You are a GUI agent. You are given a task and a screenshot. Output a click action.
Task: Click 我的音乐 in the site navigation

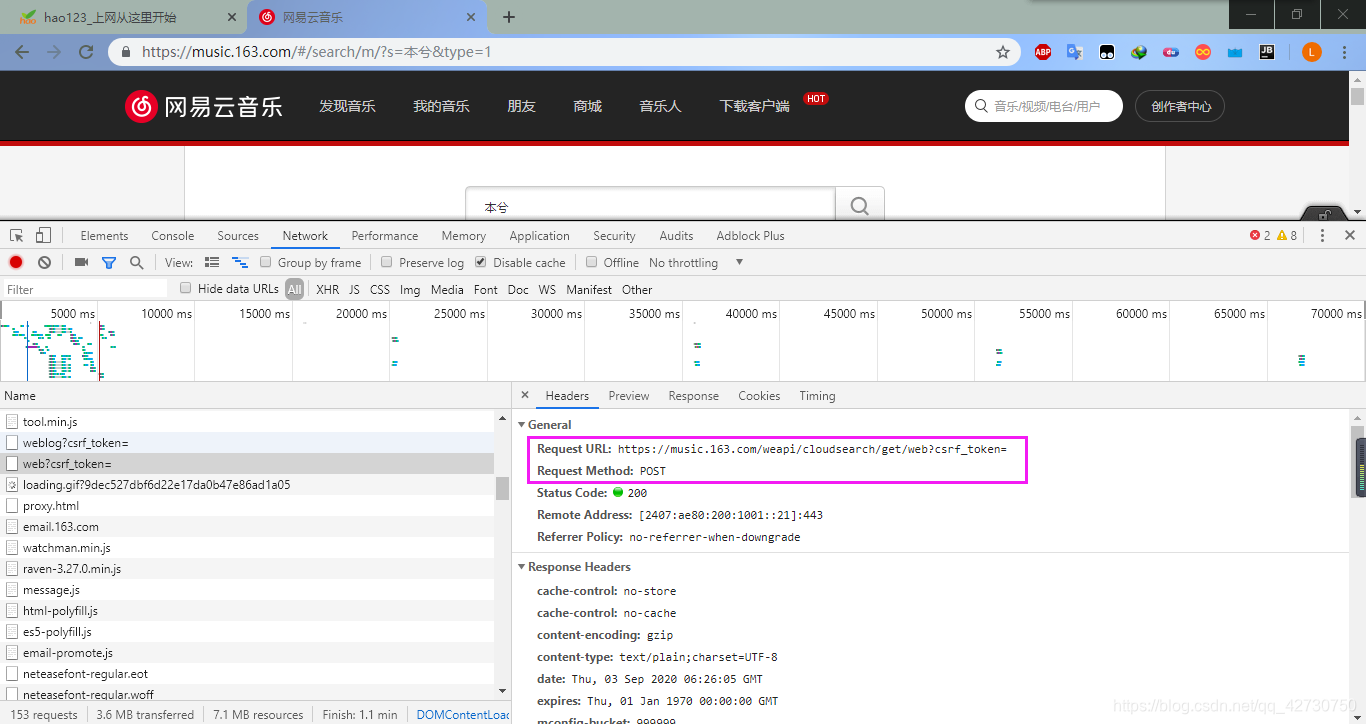[441, 106]
